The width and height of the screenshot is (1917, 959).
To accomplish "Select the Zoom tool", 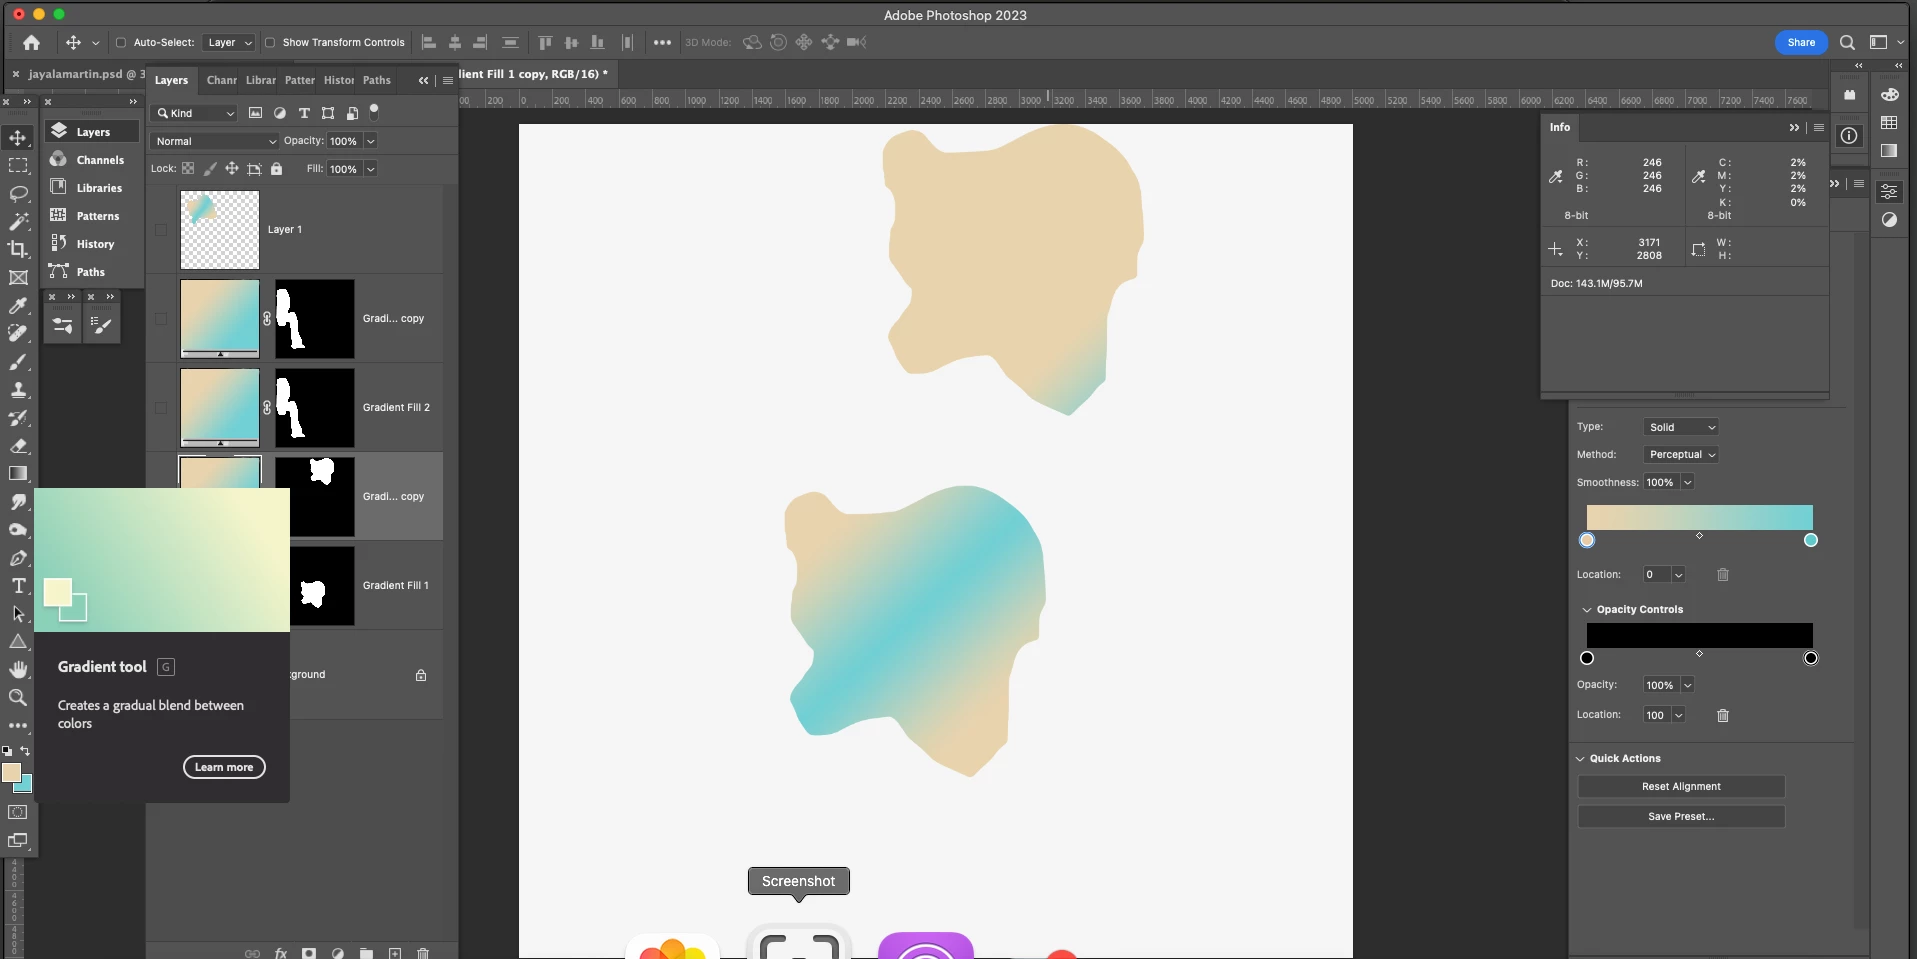I will (x=18, y=697).
